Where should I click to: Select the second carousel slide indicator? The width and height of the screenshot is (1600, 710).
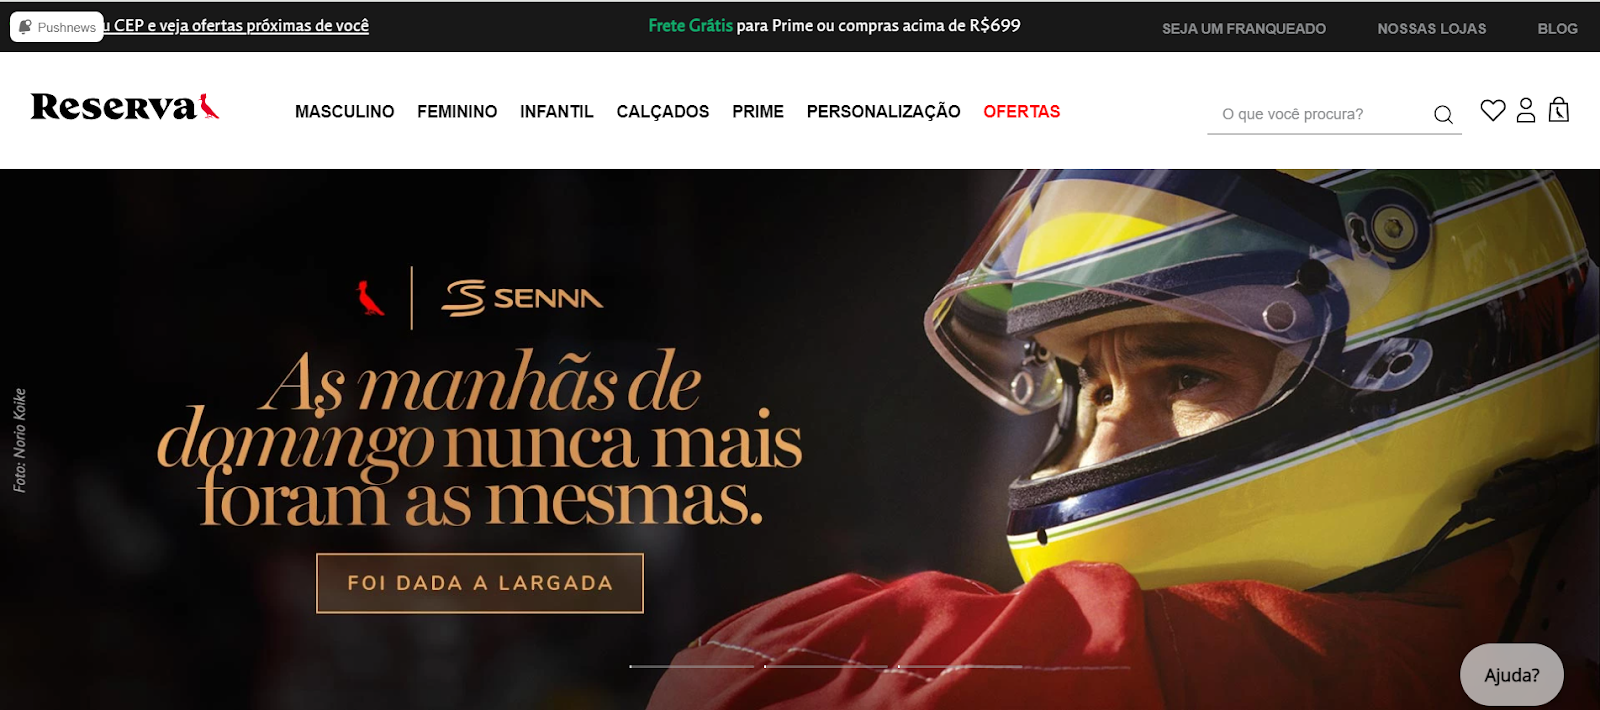826,666
